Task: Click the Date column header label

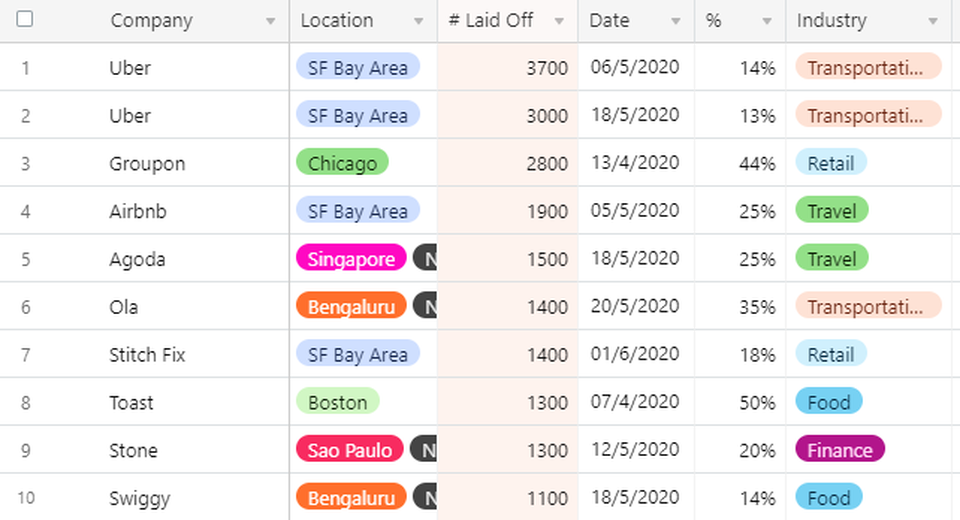Action: 609,20
